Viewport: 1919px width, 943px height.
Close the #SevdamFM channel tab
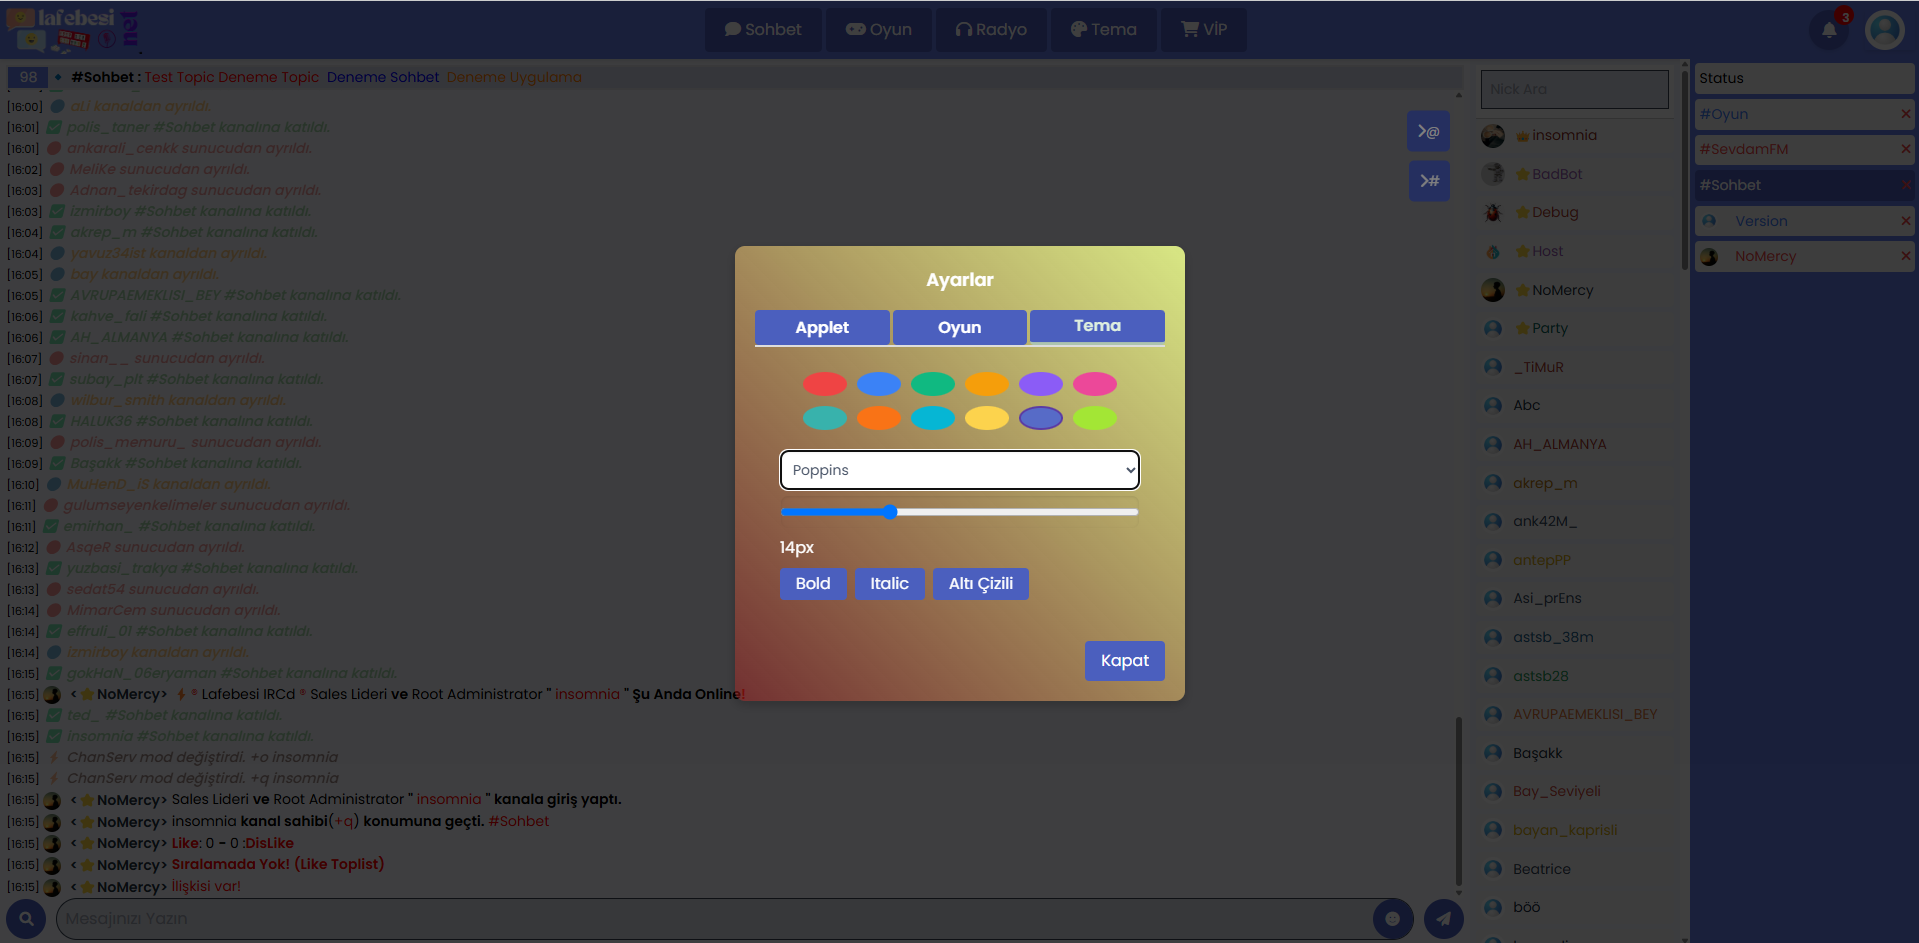pyautogui.click(x=1905, y=149)
